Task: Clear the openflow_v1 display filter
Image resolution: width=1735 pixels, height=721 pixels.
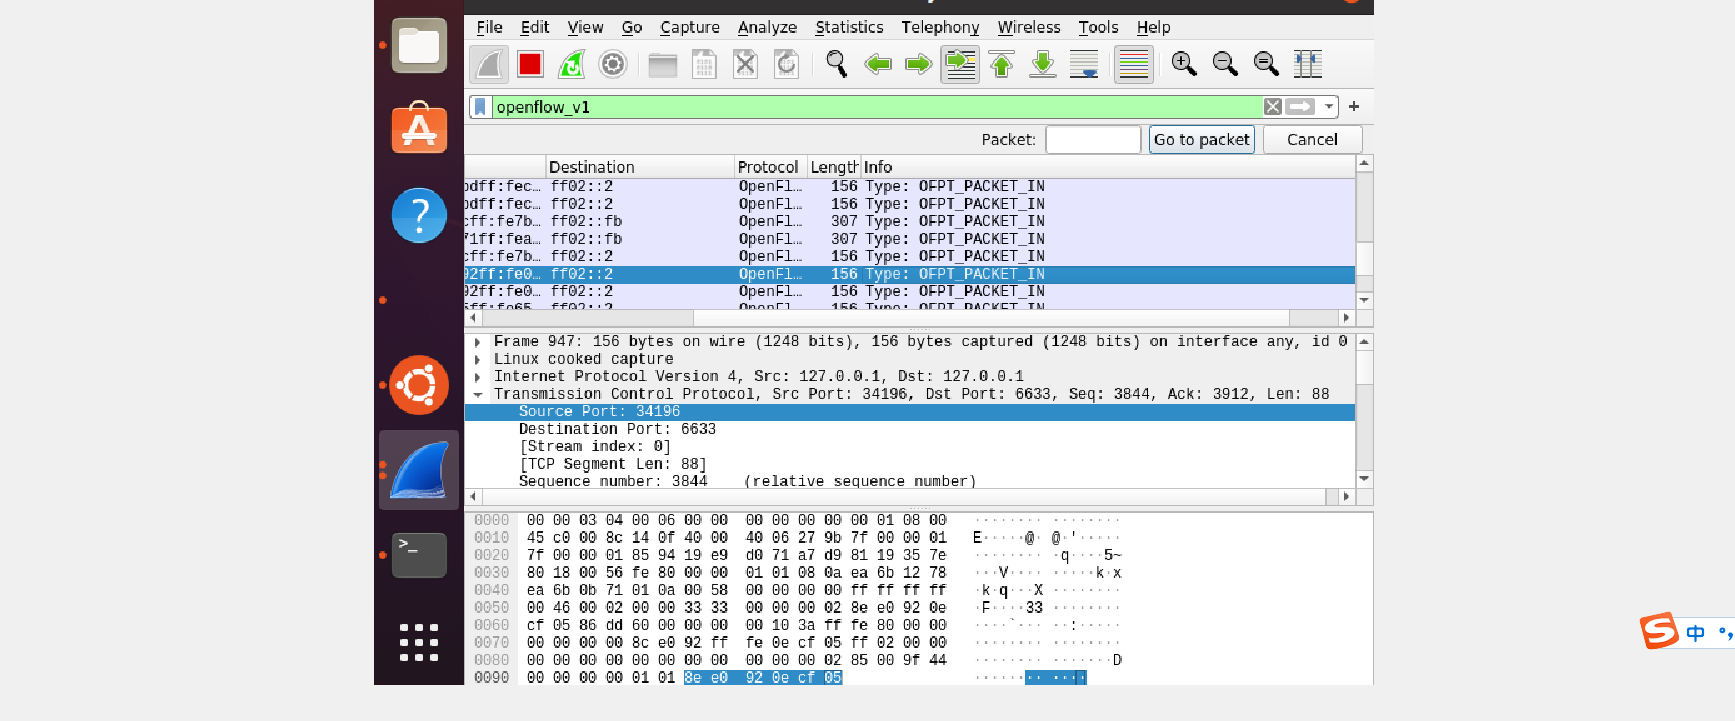Action: (1273, 107)
